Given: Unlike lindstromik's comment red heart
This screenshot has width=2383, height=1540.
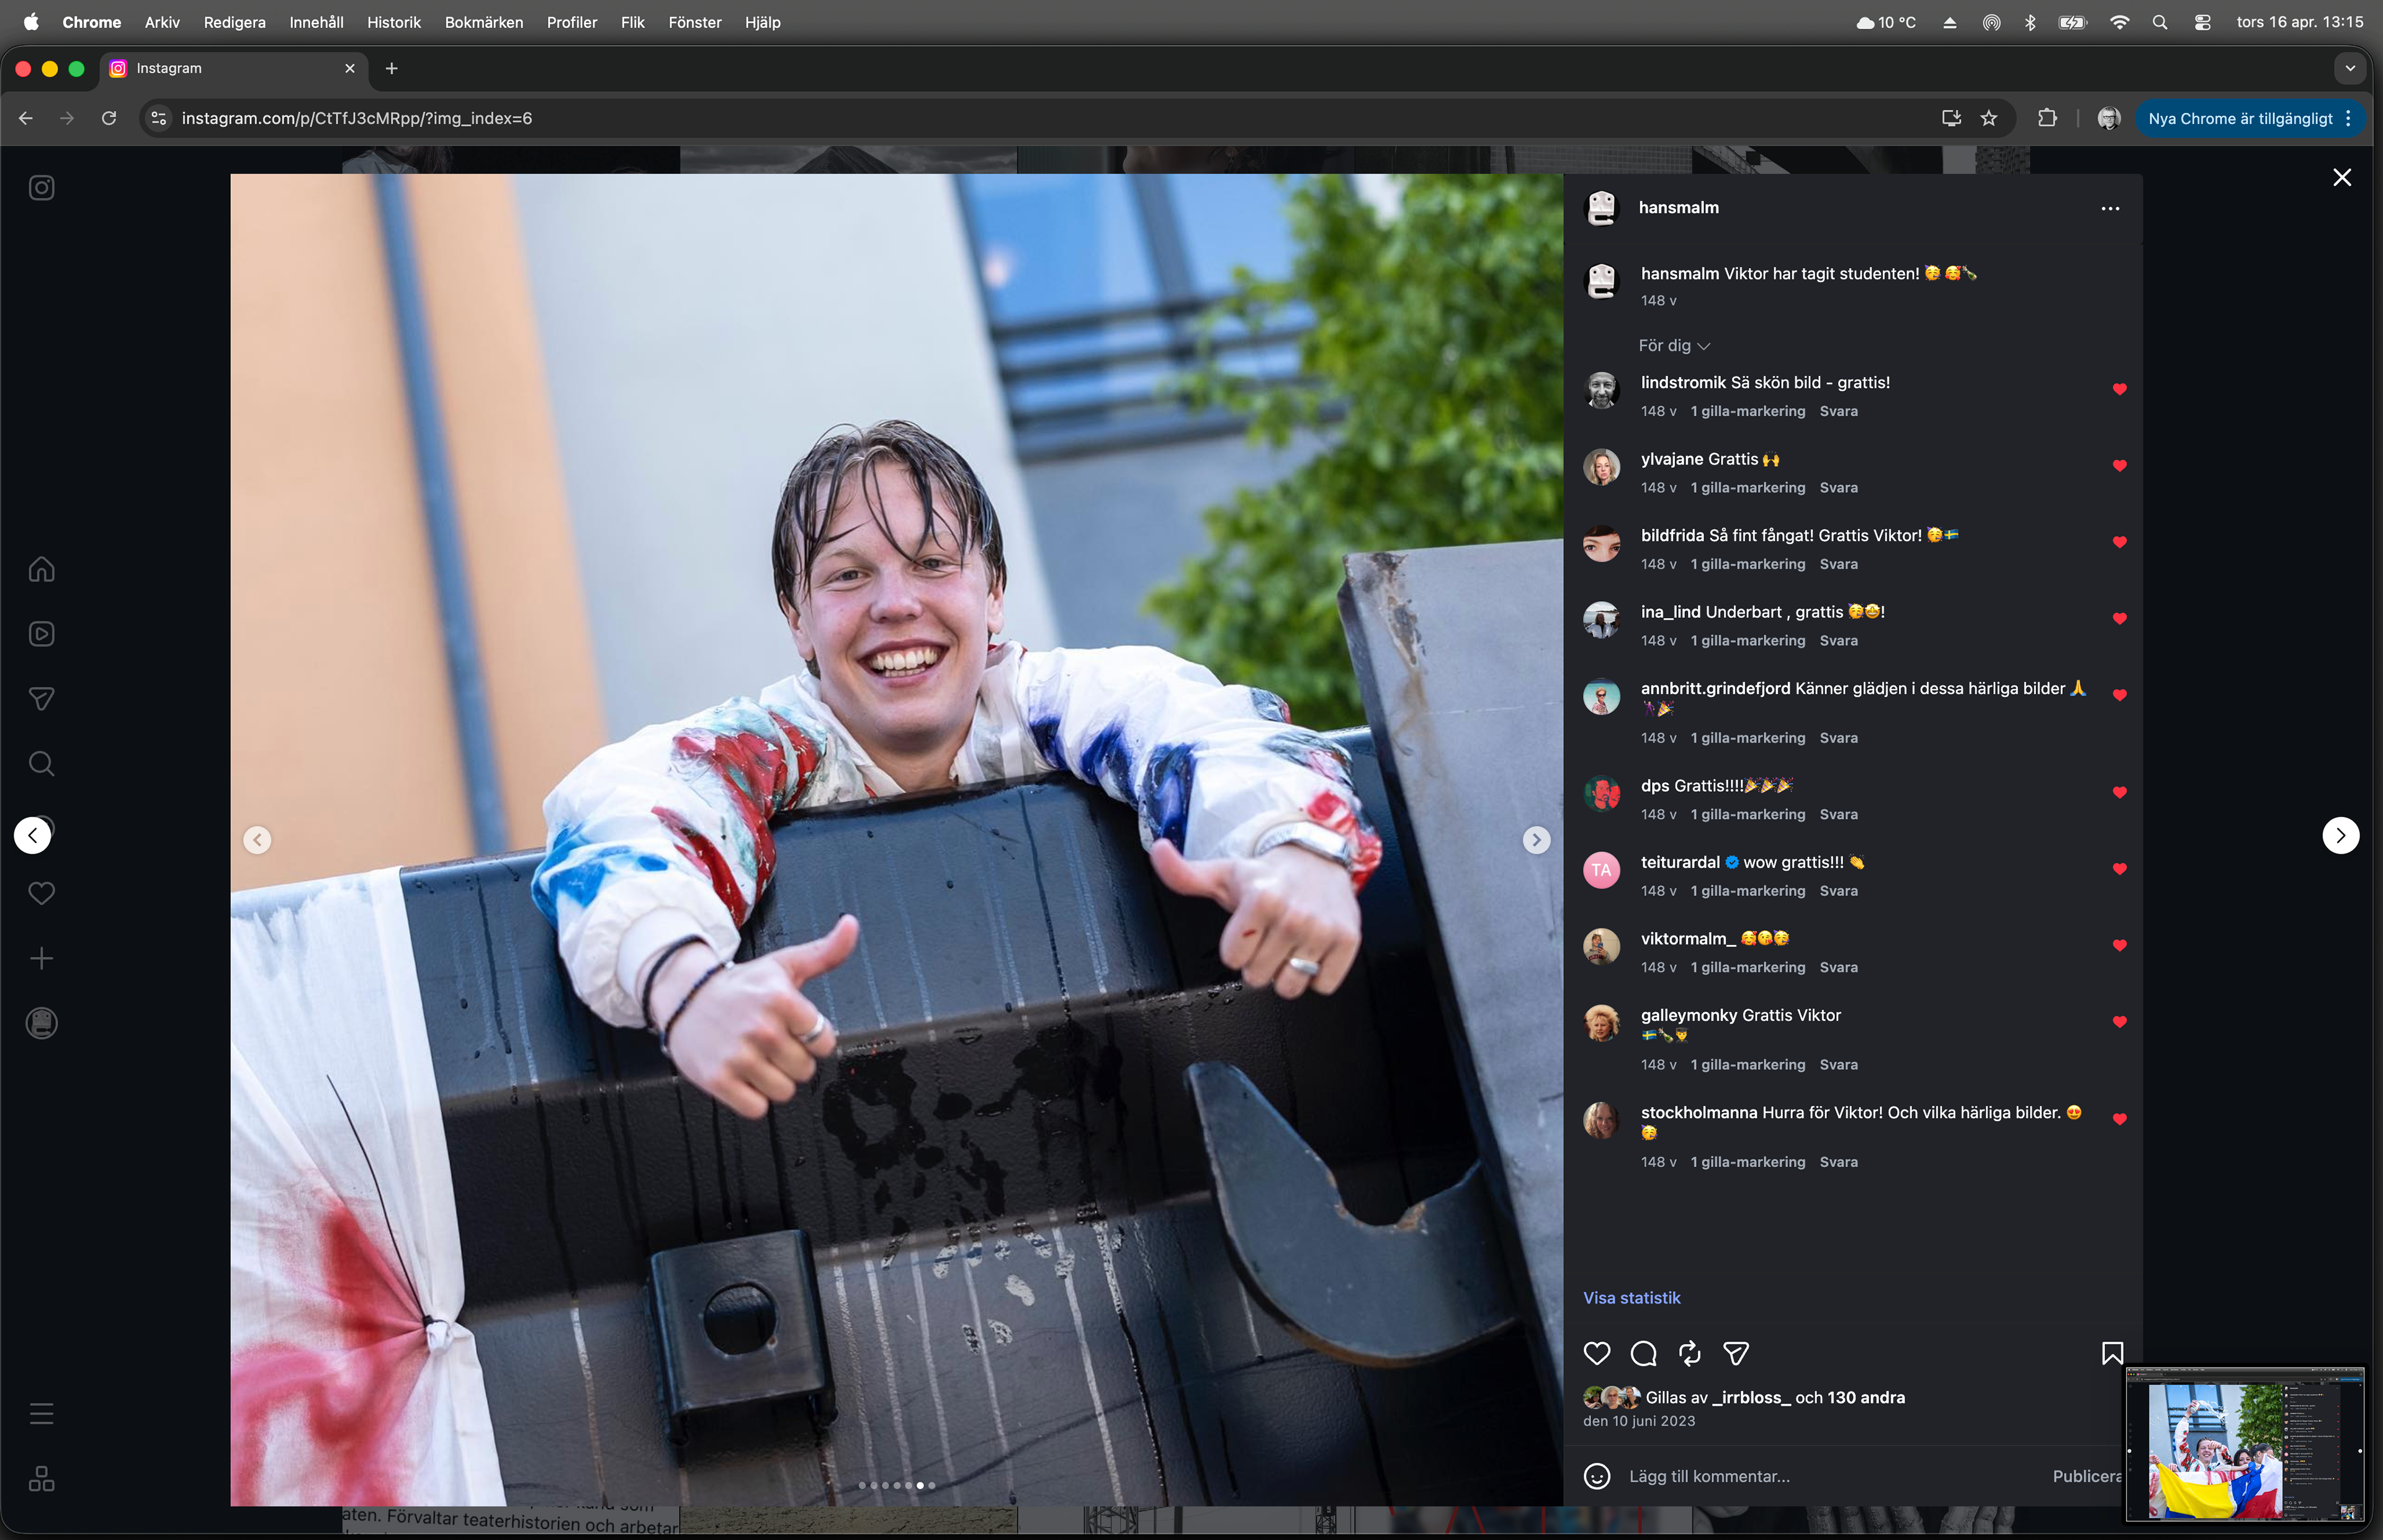Looking at the screenshot, I should click(2119, 389).
